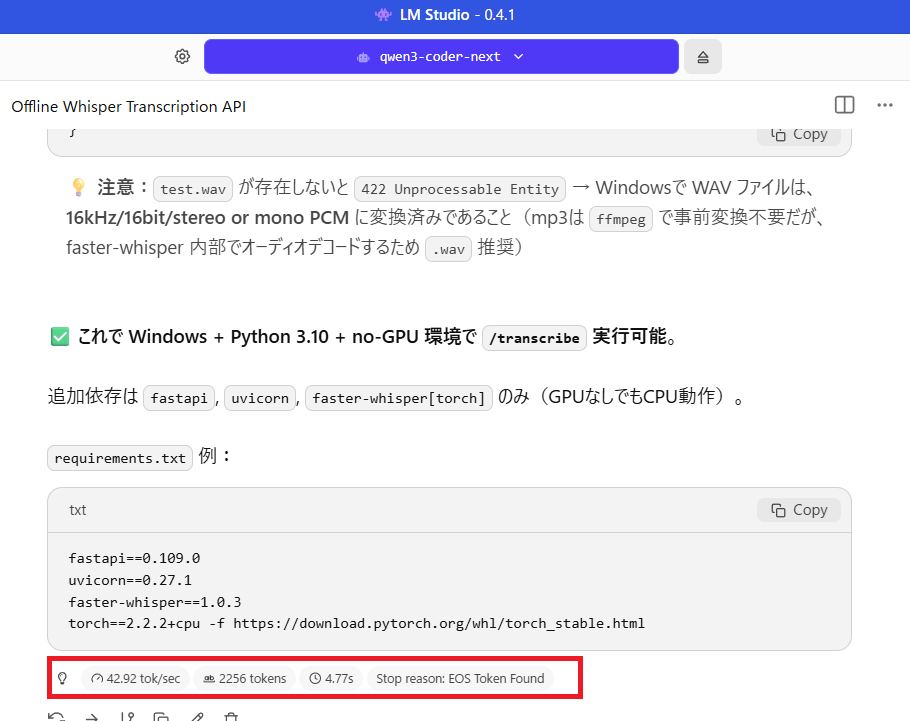Eject the loaded model
Viewport: 910px width, 721px height.
(702, 56)
